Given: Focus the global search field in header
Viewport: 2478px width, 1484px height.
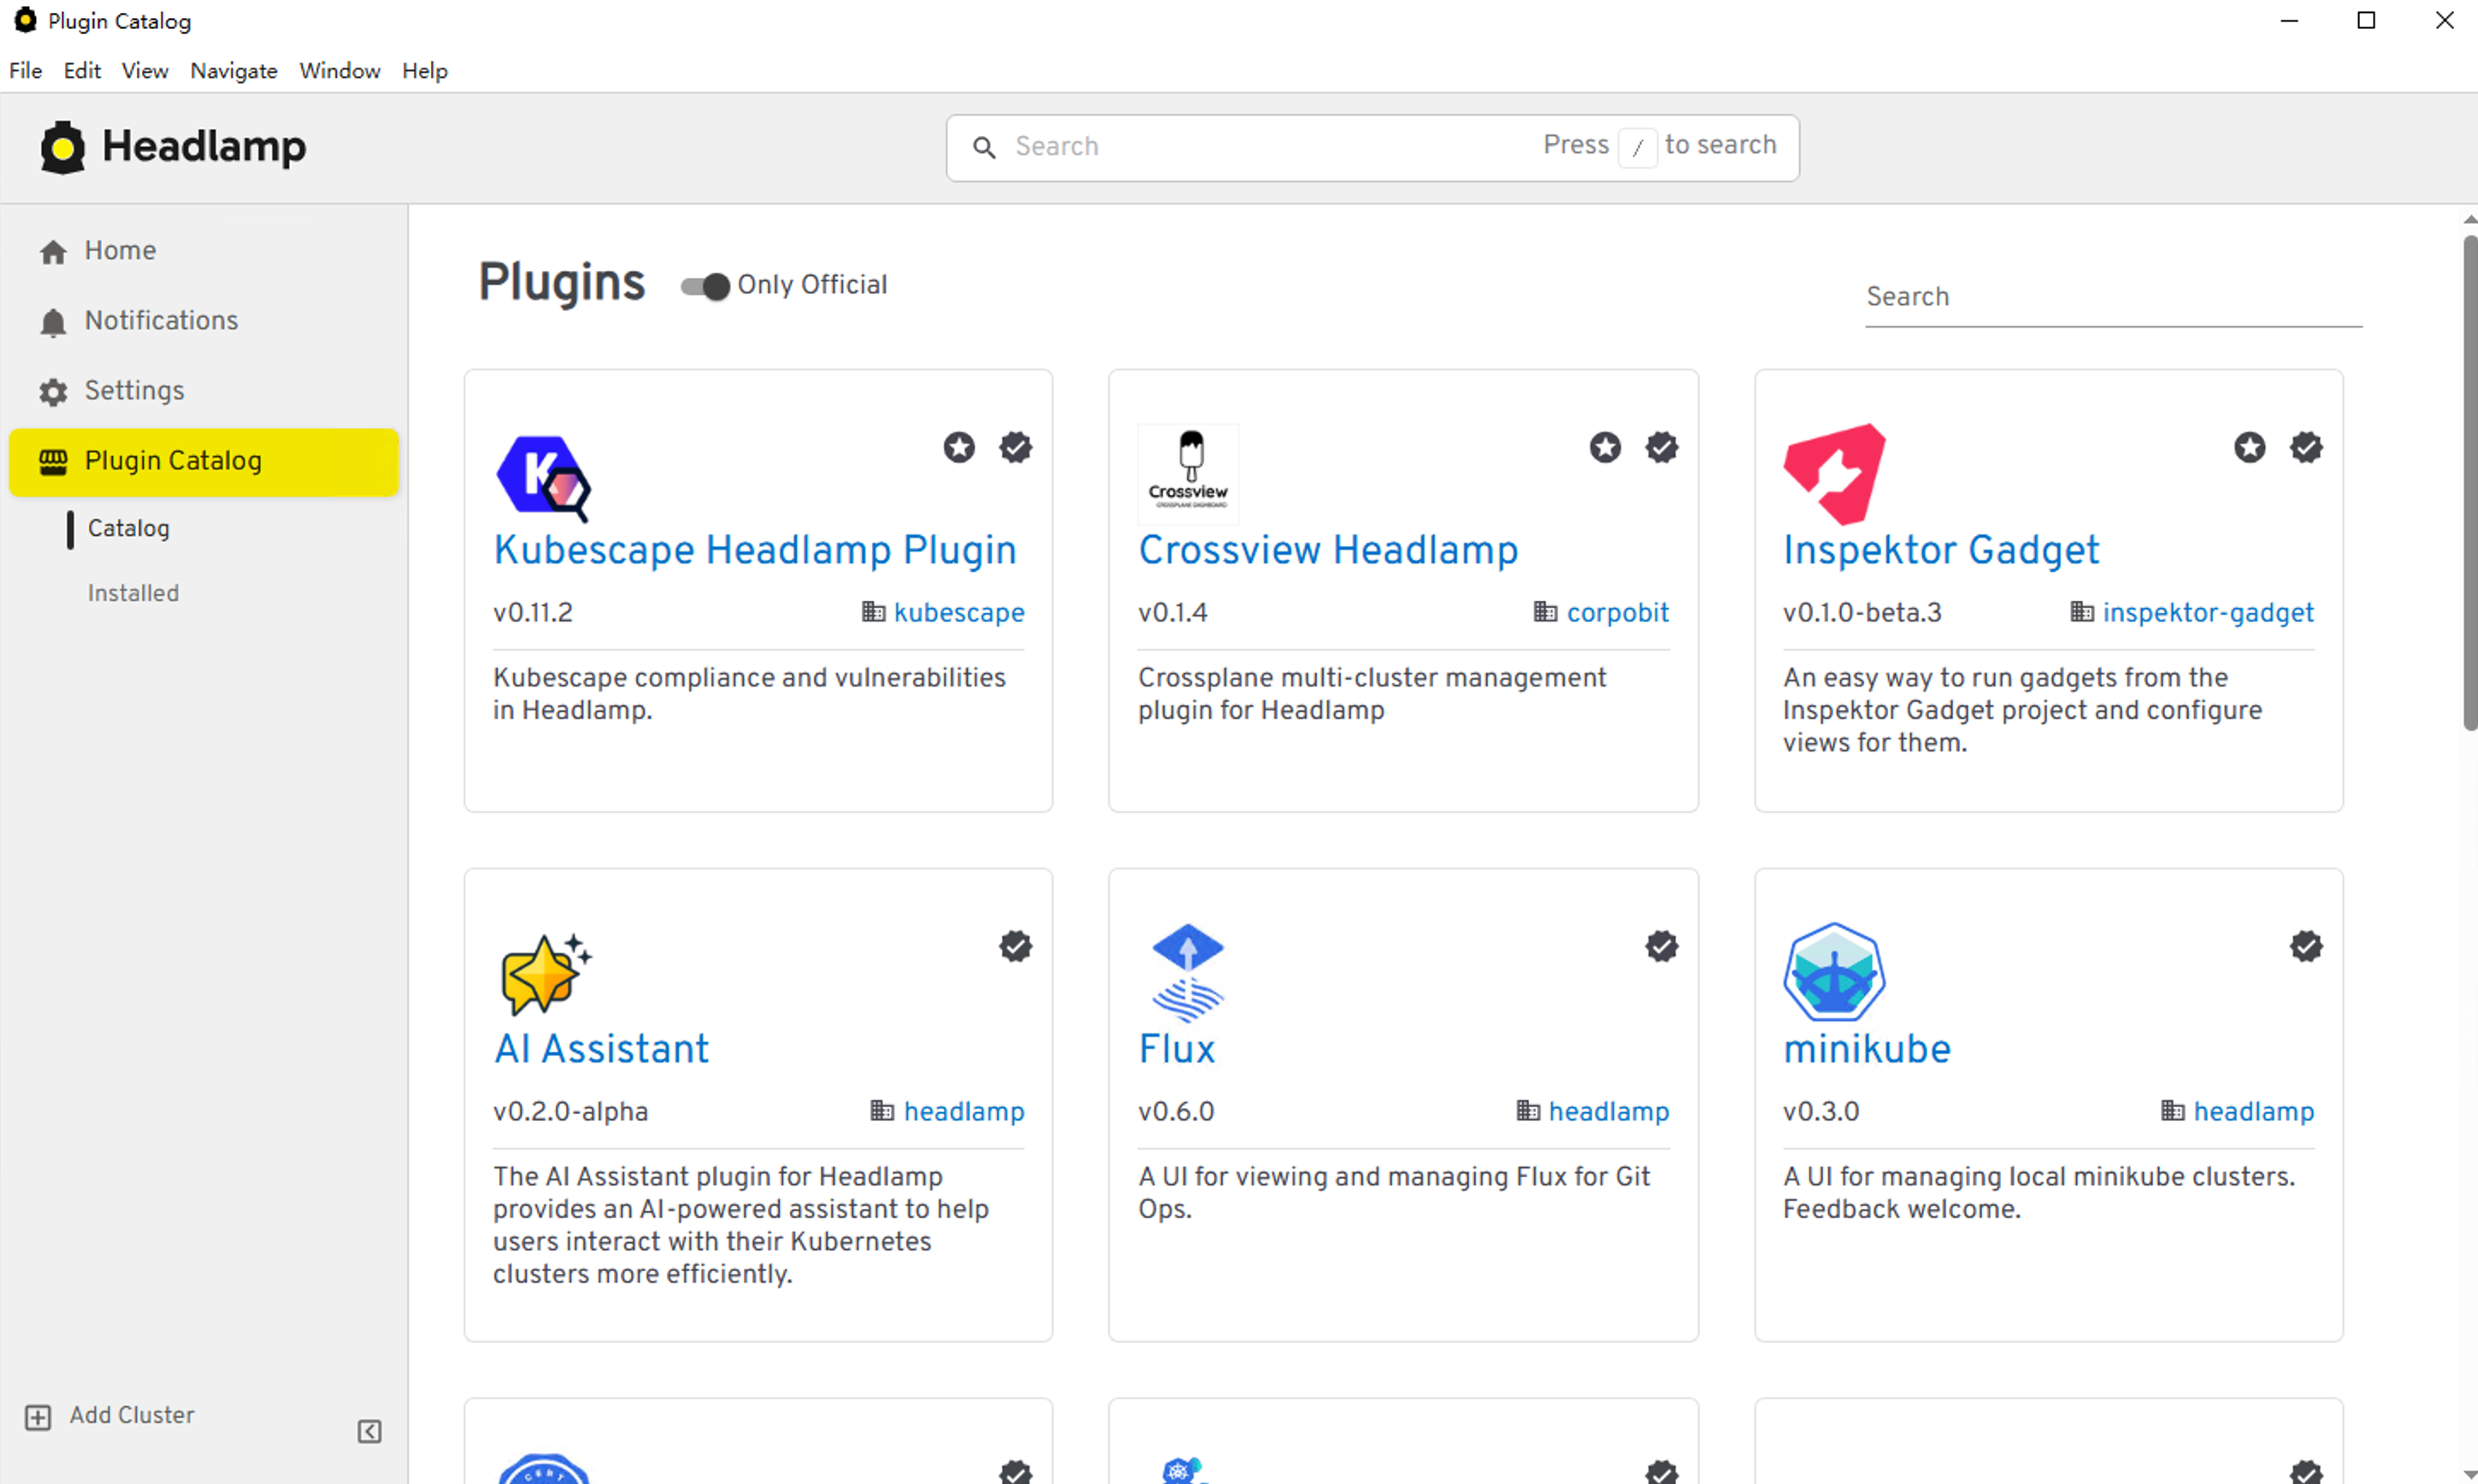Looking at the screenshot, I should click(1372, 148).
